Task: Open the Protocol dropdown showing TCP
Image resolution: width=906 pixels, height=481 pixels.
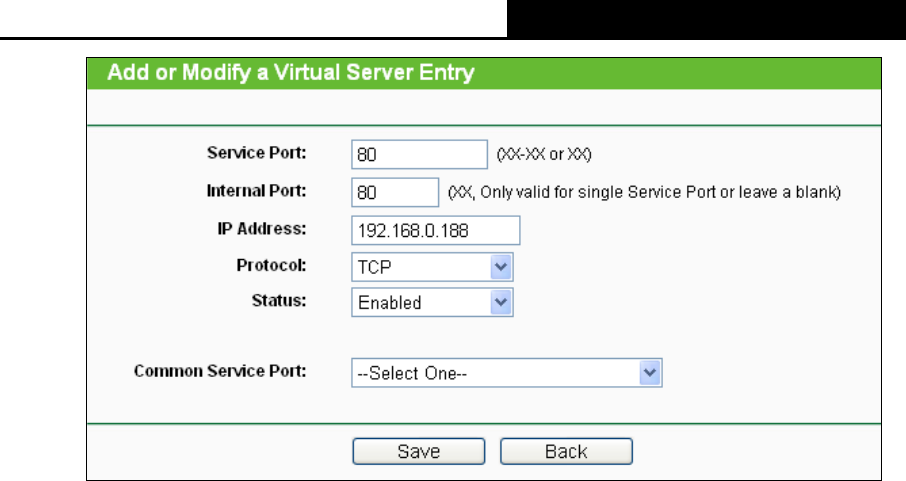Action: pyautogui.click(x=432, y=267)
